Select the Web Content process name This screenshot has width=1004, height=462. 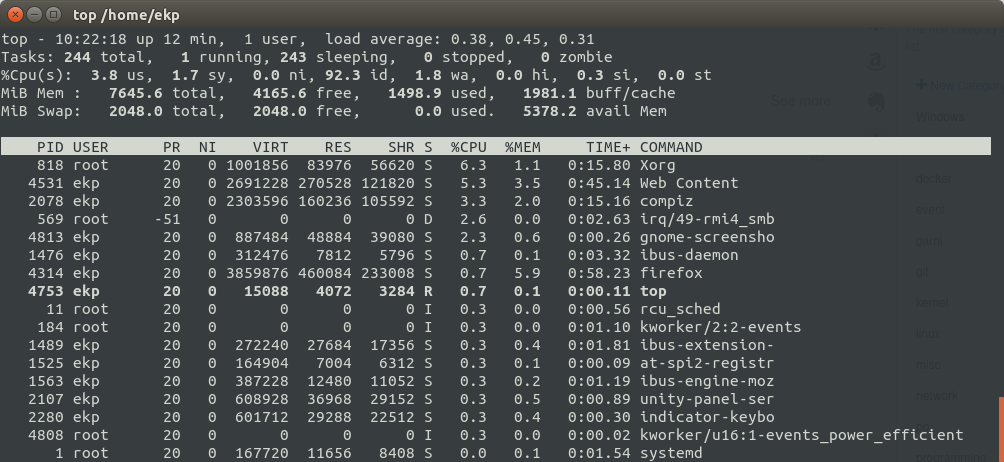point(689,183)
